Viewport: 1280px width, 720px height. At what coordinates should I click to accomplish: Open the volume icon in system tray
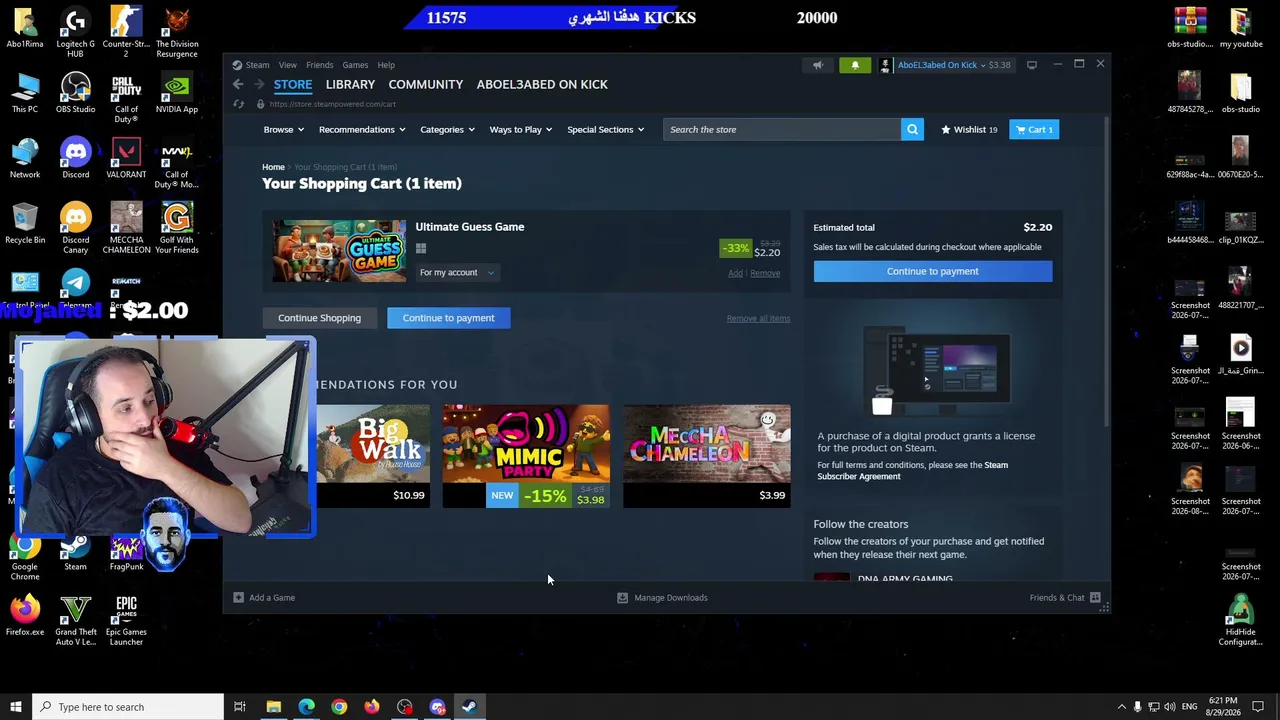(x=1170, y=707)
